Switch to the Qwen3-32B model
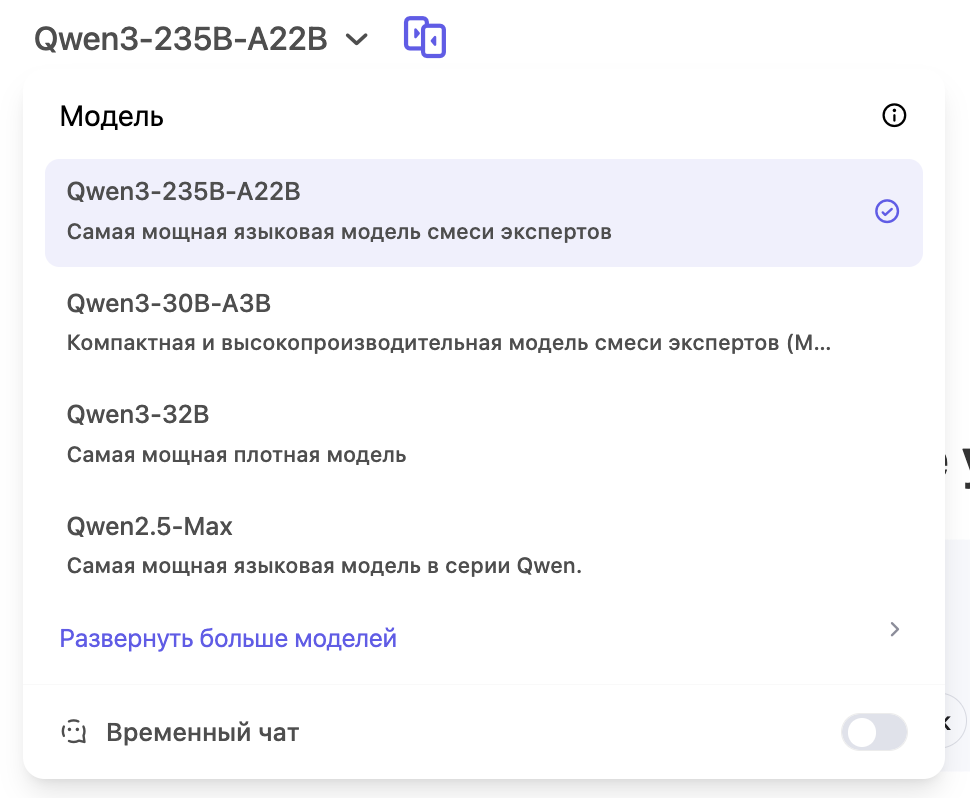The height and width of the screenshot is (798, 970). point(138,414)
